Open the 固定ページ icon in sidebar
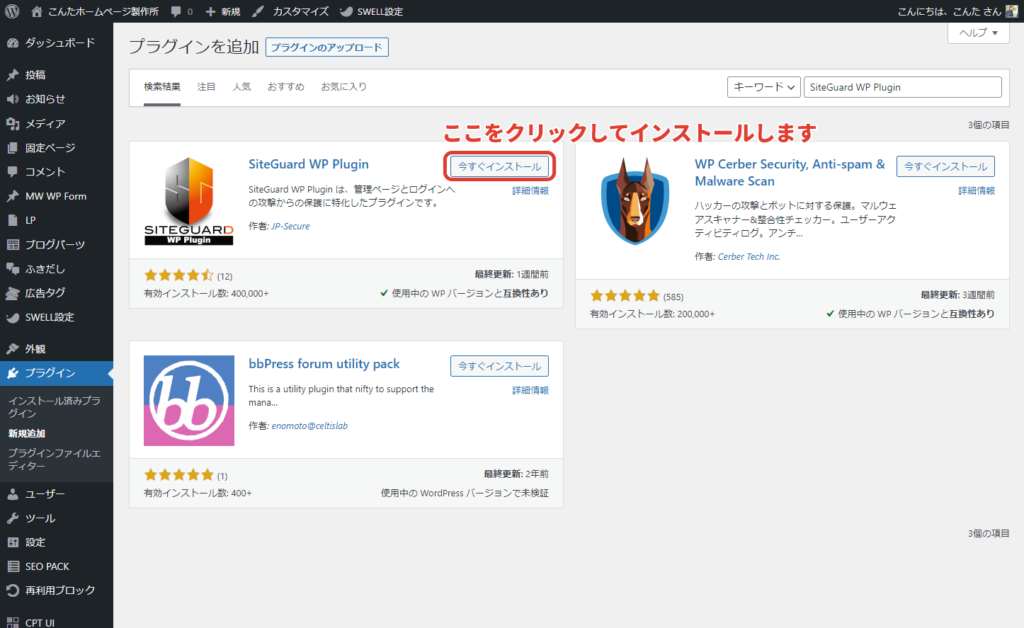This screenshot has width=1024, height=628. (x=12, y=148)
